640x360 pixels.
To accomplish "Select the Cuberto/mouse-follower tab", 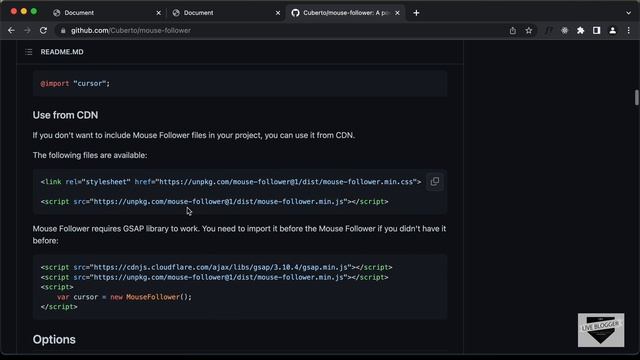I will coord(345,13).
